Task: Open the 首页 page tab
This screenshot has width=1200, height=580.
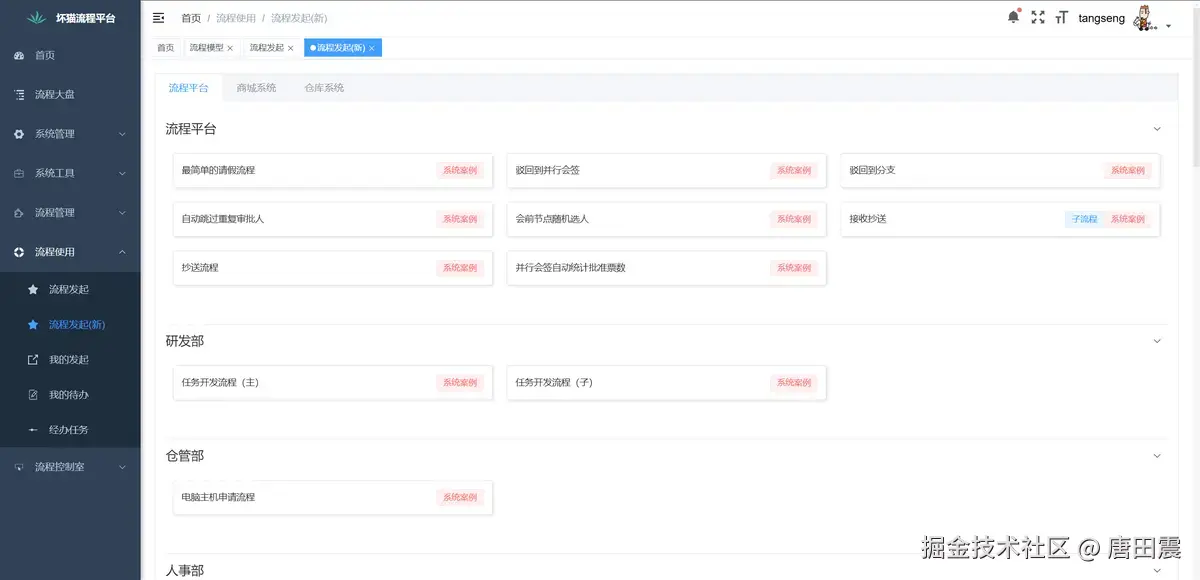Action: 165,48
